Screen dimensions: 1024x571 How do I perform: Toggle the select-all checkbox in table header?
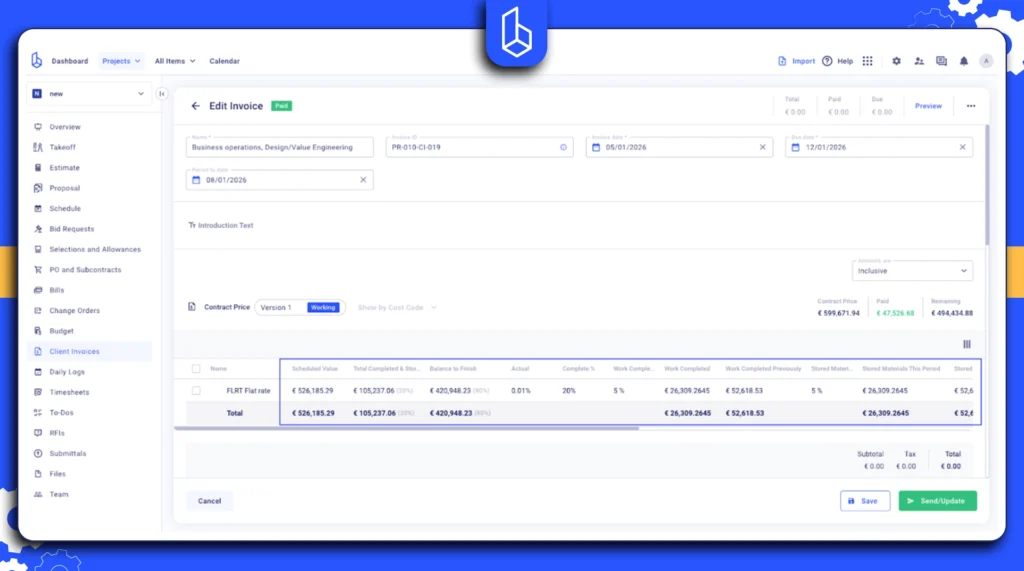pos(196,368)
